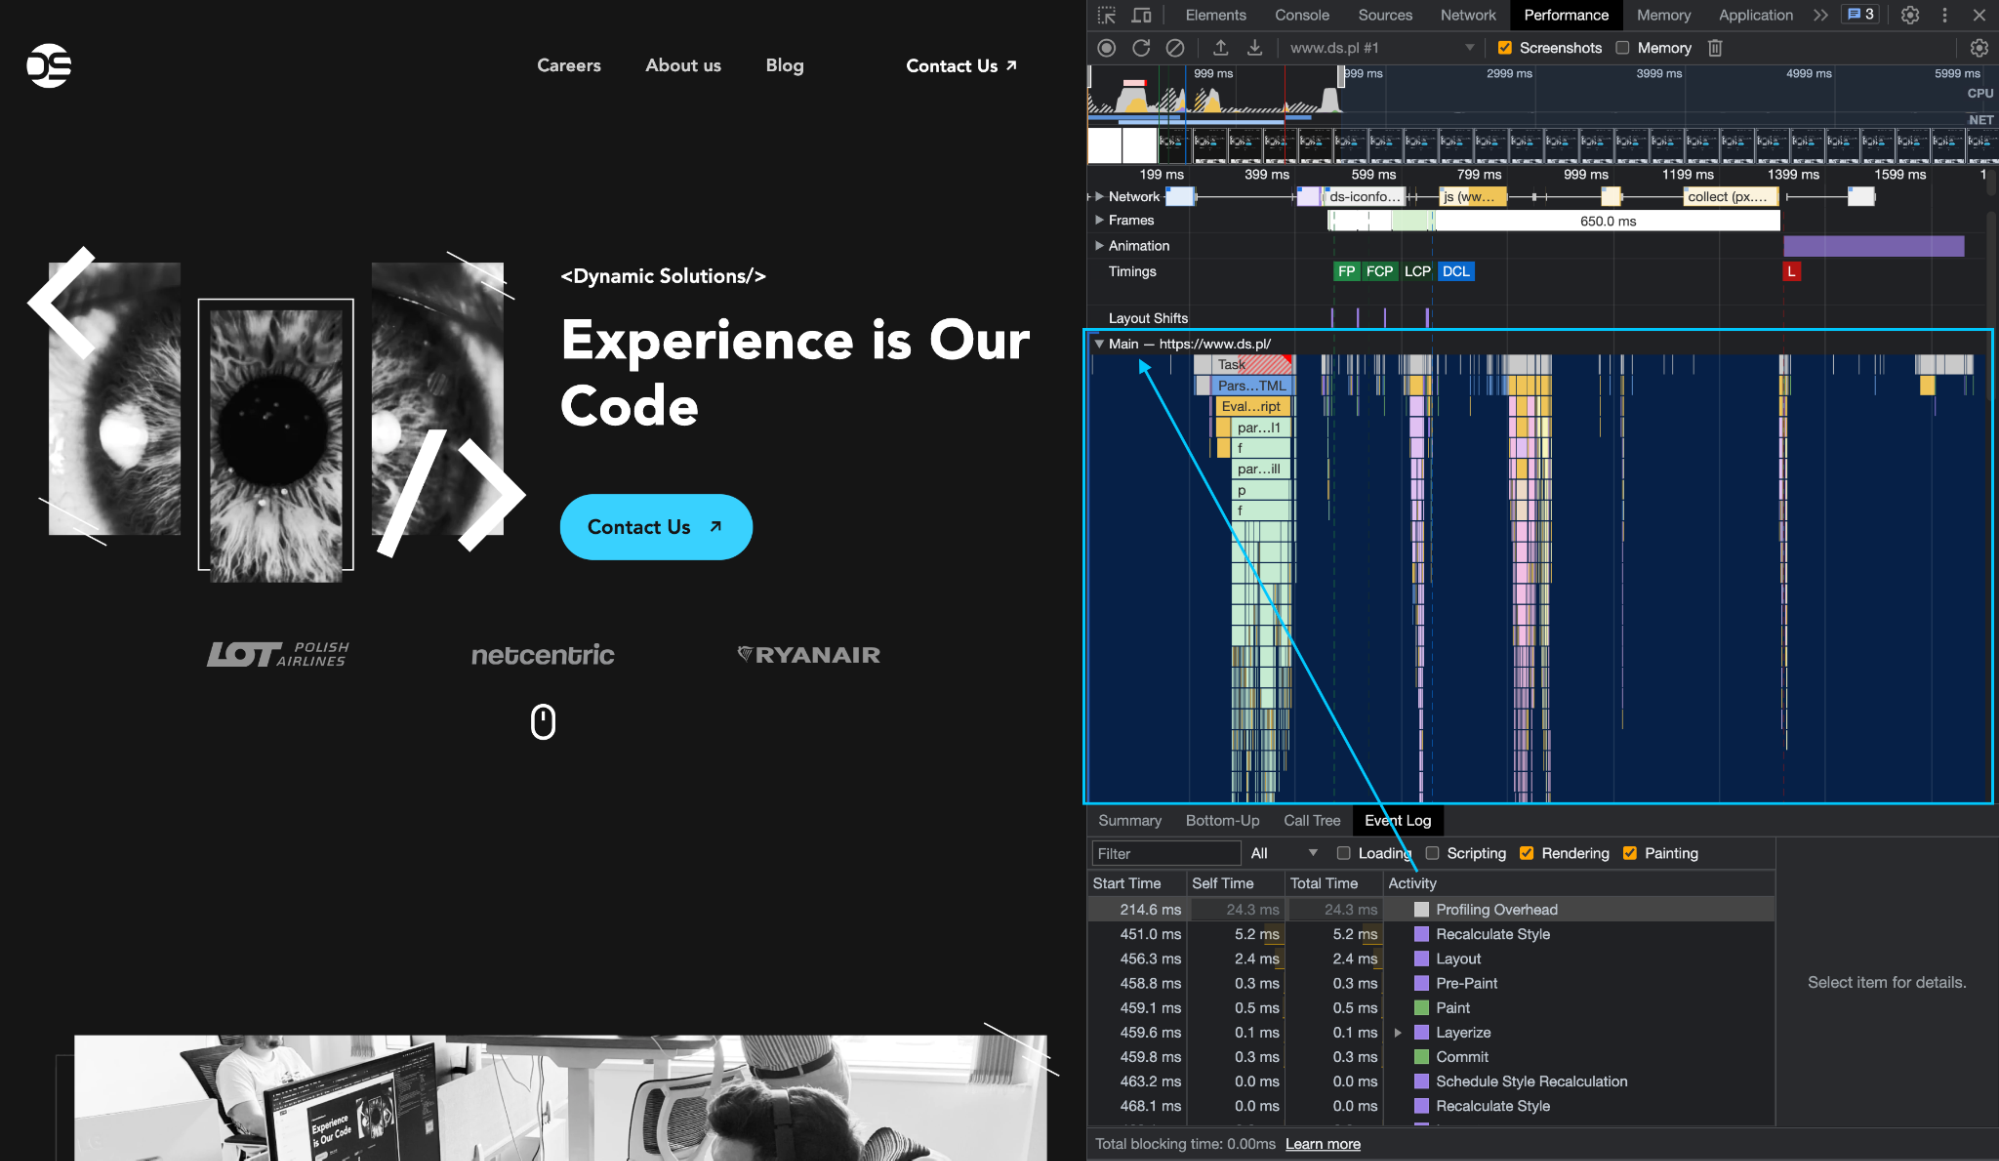Screen dimensions: 1999x1161
Task: Enable the Loading filter checkbox
Action: (1343, 853)
